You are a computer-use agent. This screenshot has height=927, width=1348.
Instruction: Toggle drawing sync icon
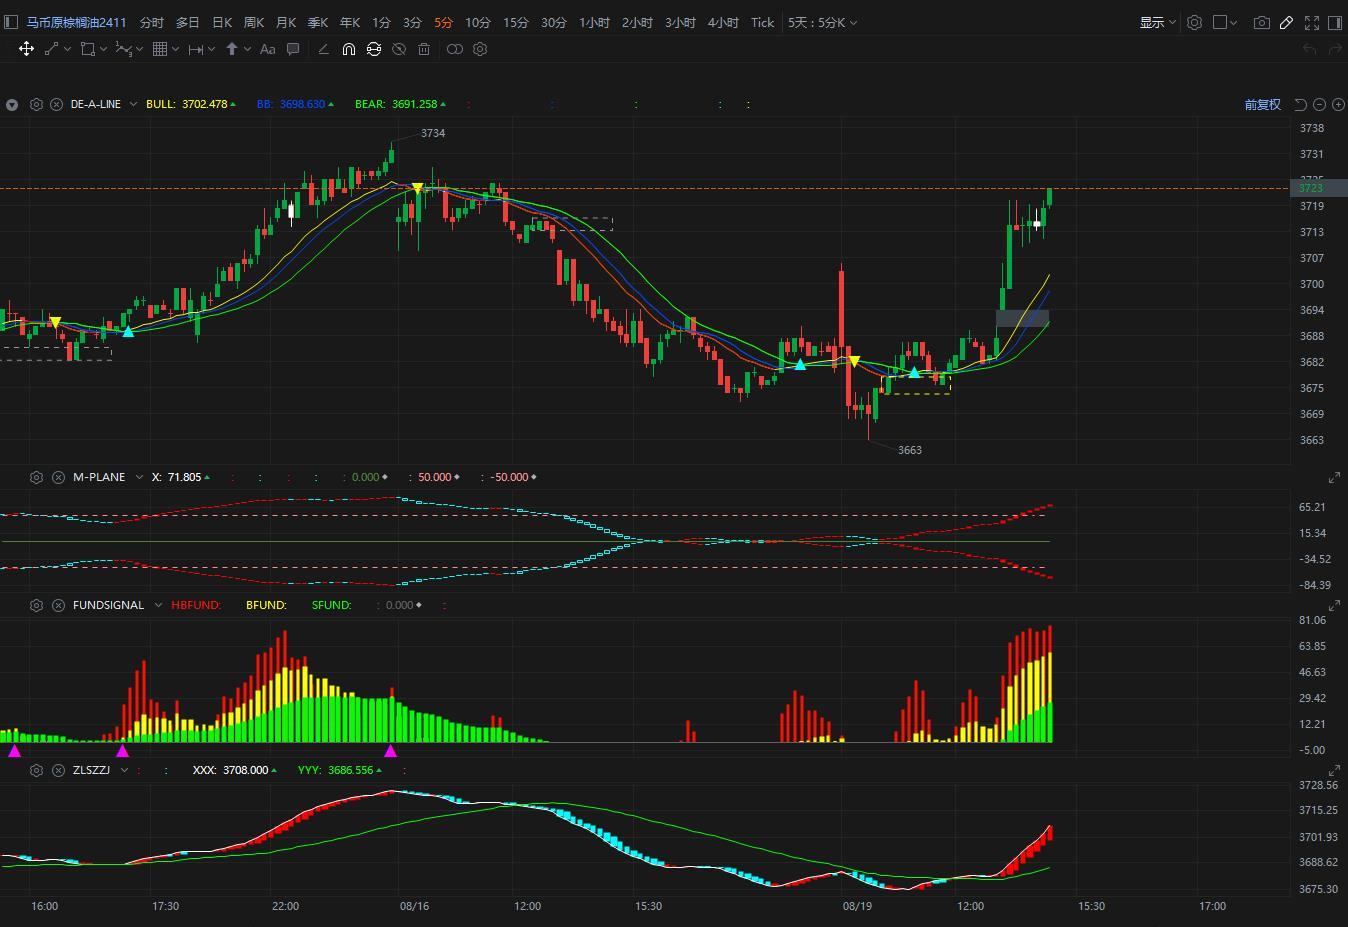pyautogui.click(x=373, y=48)
